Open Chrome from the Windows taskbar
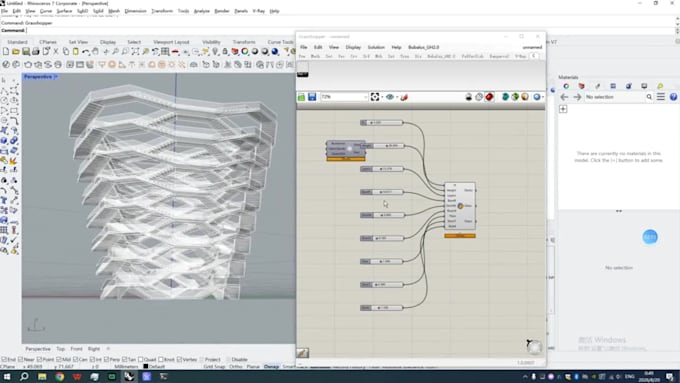This screenshot has width=680, height=383. coord(59,376)
